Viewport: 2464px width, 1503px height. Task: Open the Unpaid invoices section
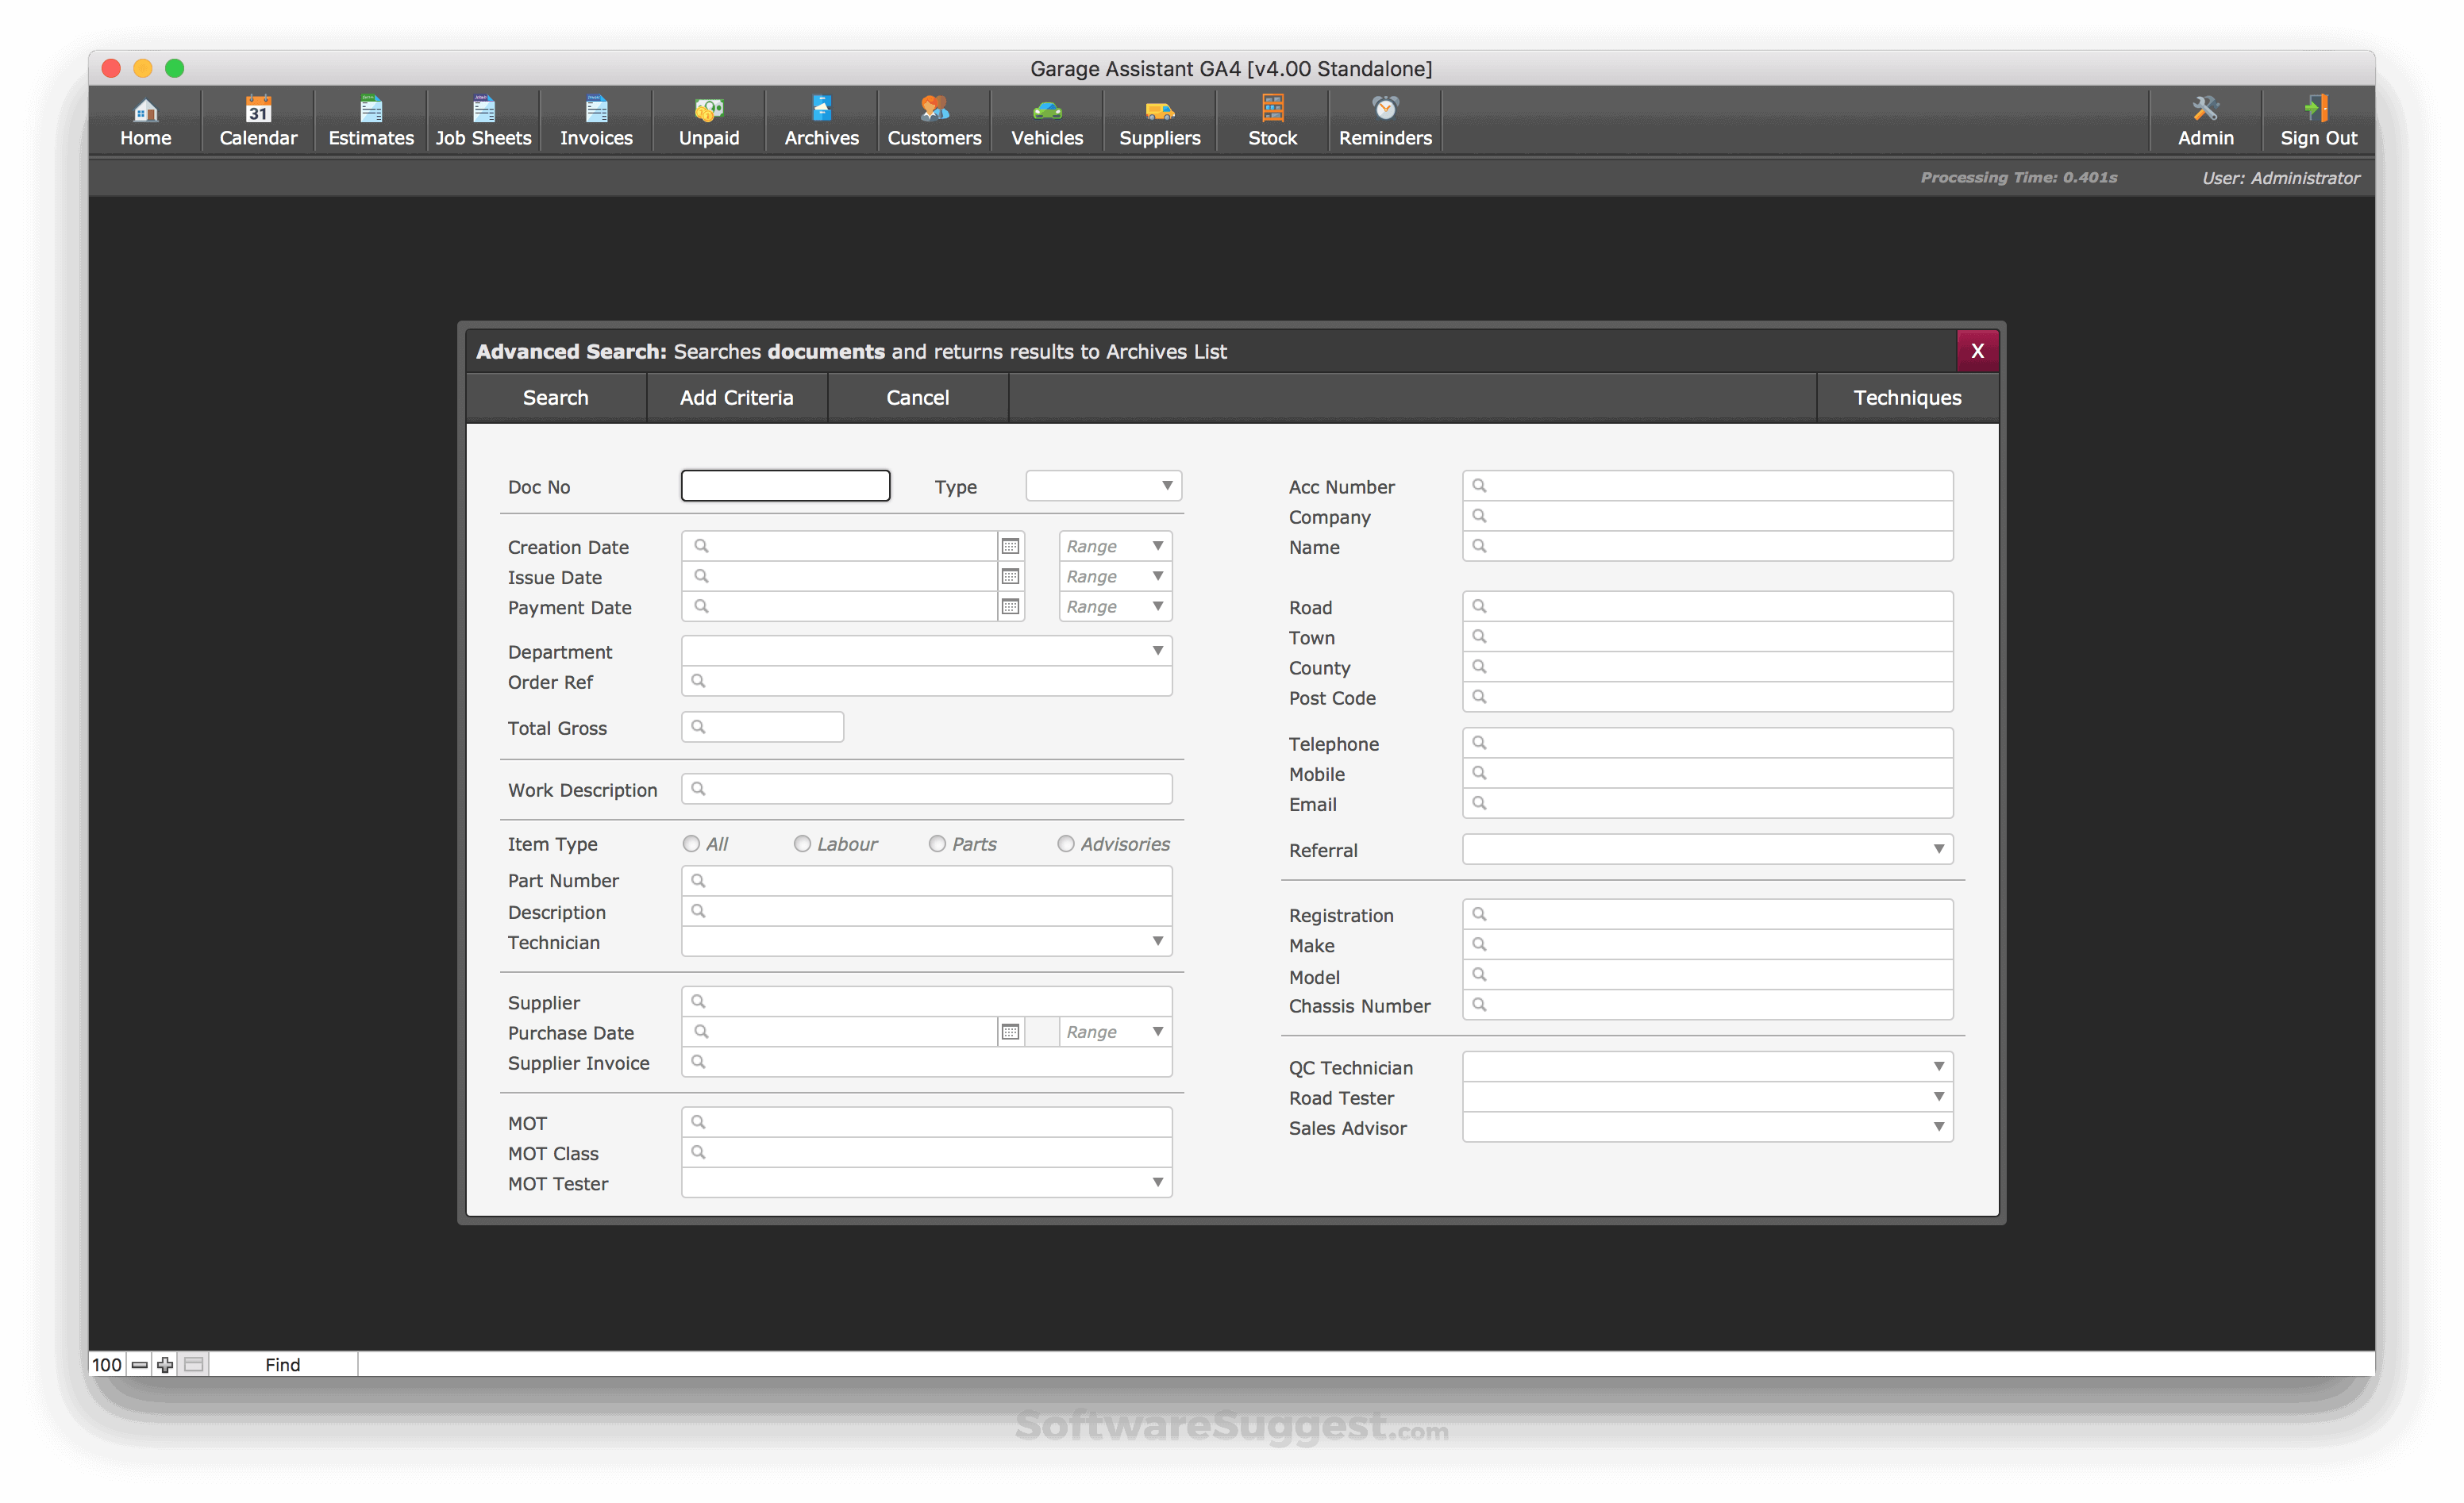coord(708,120)
